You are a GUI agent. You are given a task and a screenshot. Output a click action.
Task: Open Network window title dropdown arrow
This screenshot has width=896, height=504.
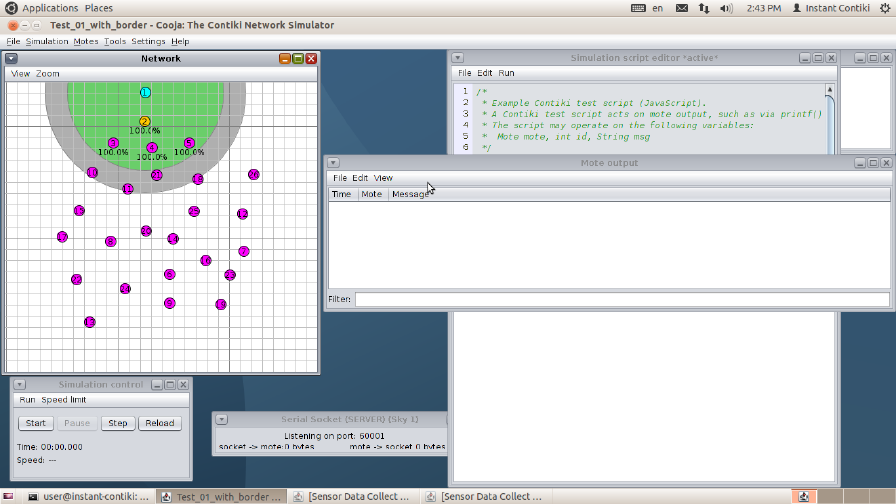click(12, 59)
